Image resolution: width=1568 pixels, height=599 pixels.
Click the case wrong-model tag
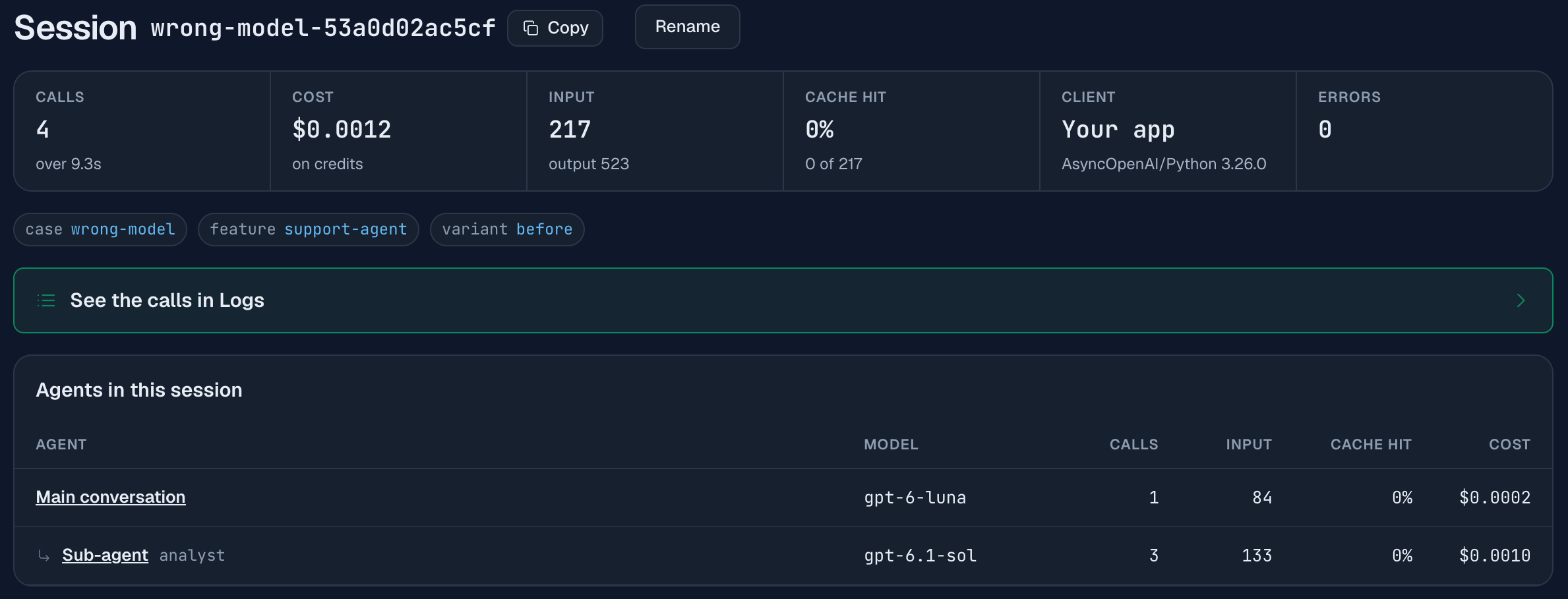[100, 229]
